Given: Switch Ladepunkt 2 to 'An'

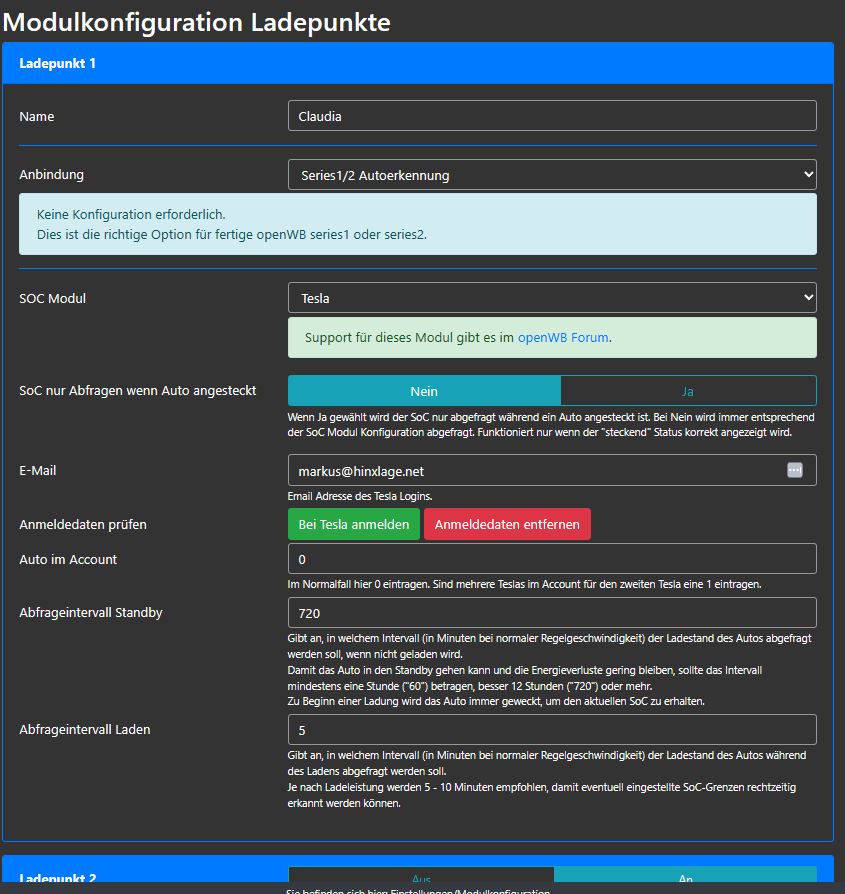Looking at the screenshot, I should click(685, 878).
